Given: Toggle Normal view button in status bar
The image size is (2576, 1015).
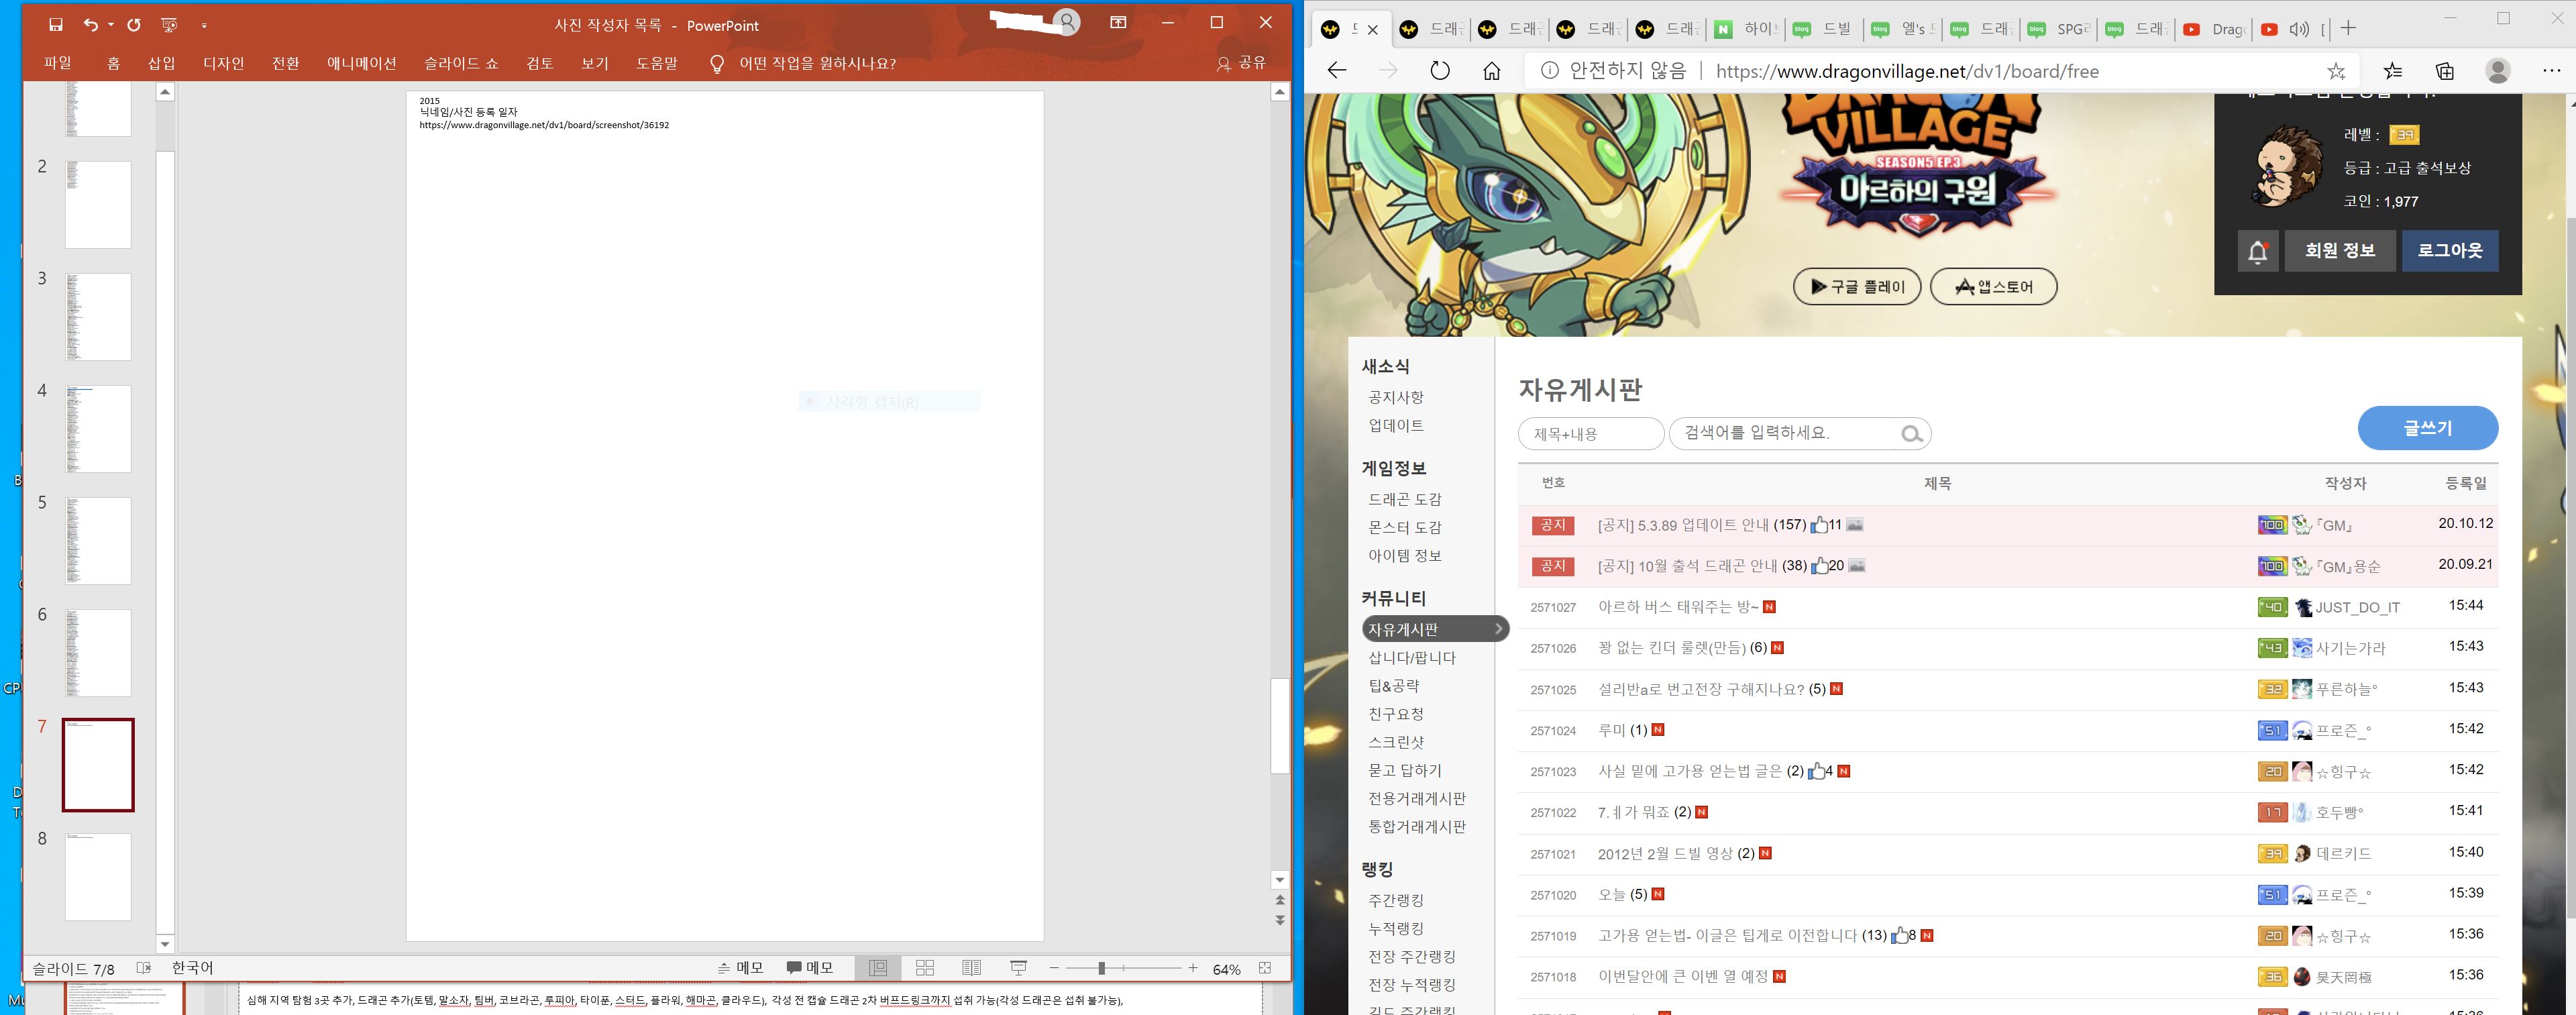Looking at the screenshot, I should click(x=878, y=968).
